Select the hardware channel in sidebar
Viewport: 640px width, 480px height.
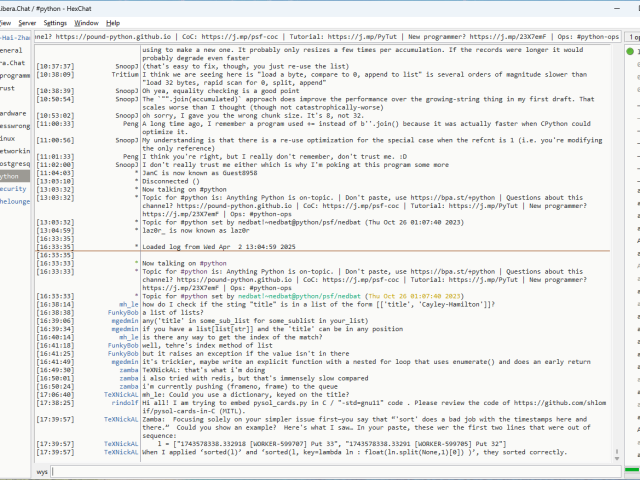click(14, 113)
